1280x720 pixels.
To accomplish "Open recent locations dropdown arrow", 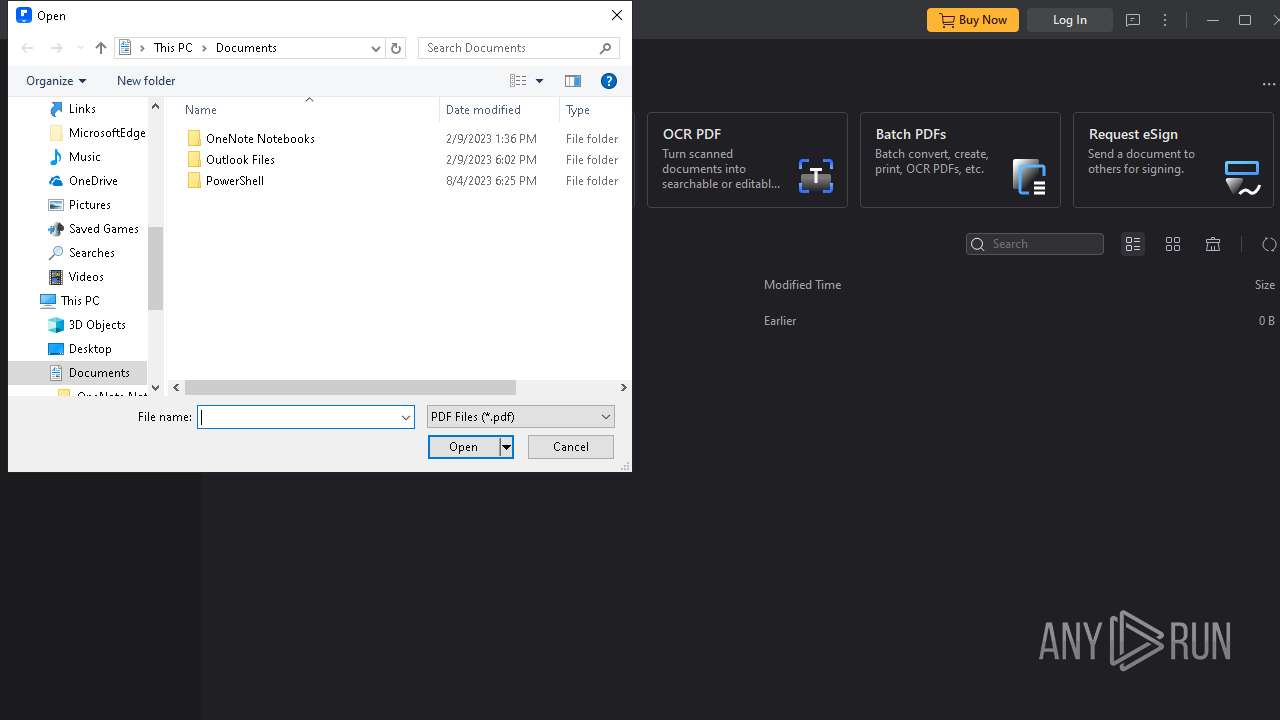I will click(x=81, y=48).
